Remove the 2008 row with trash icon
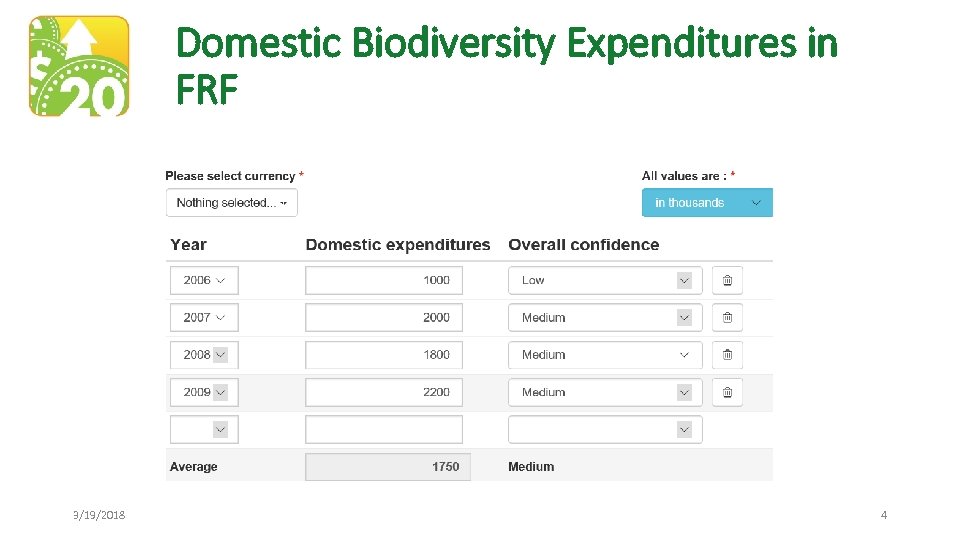This screenshot has height=540, width=960. pos(727,355)
